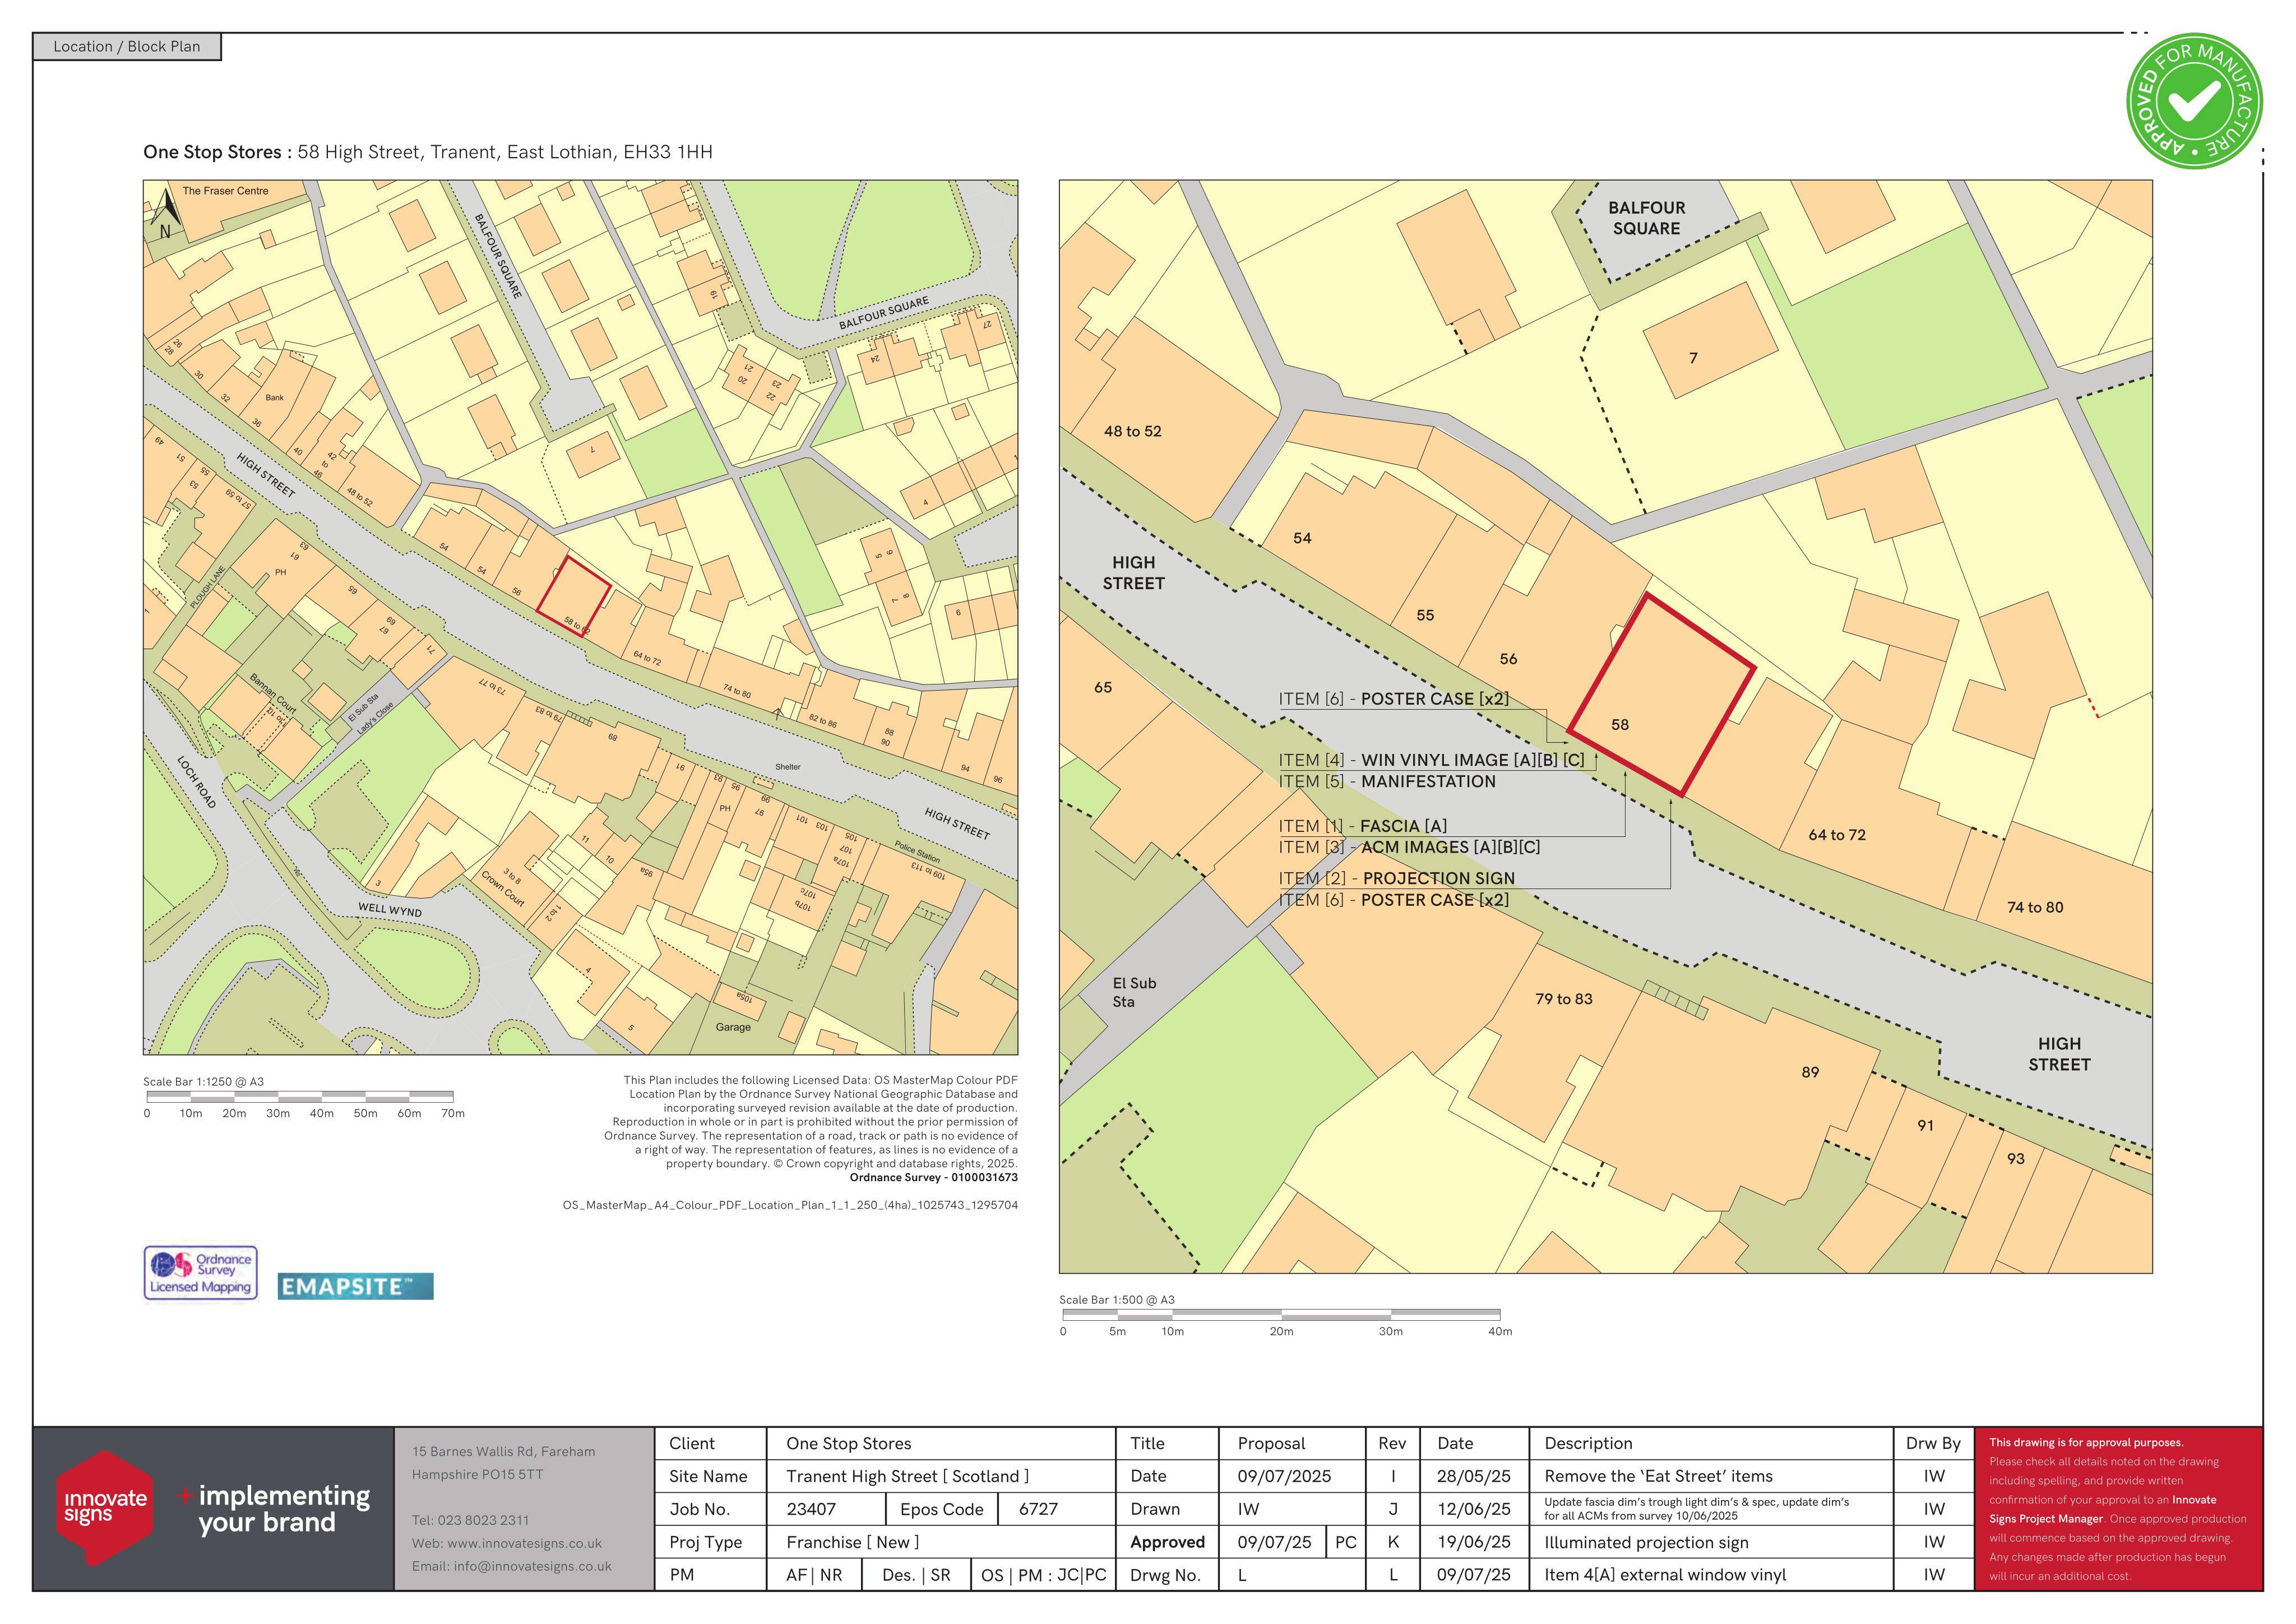Click the description "Item 4[A] external window vinyl"
Screen dimensions: 2296x1624
pyautogui.click(x=1665, y=1575)
